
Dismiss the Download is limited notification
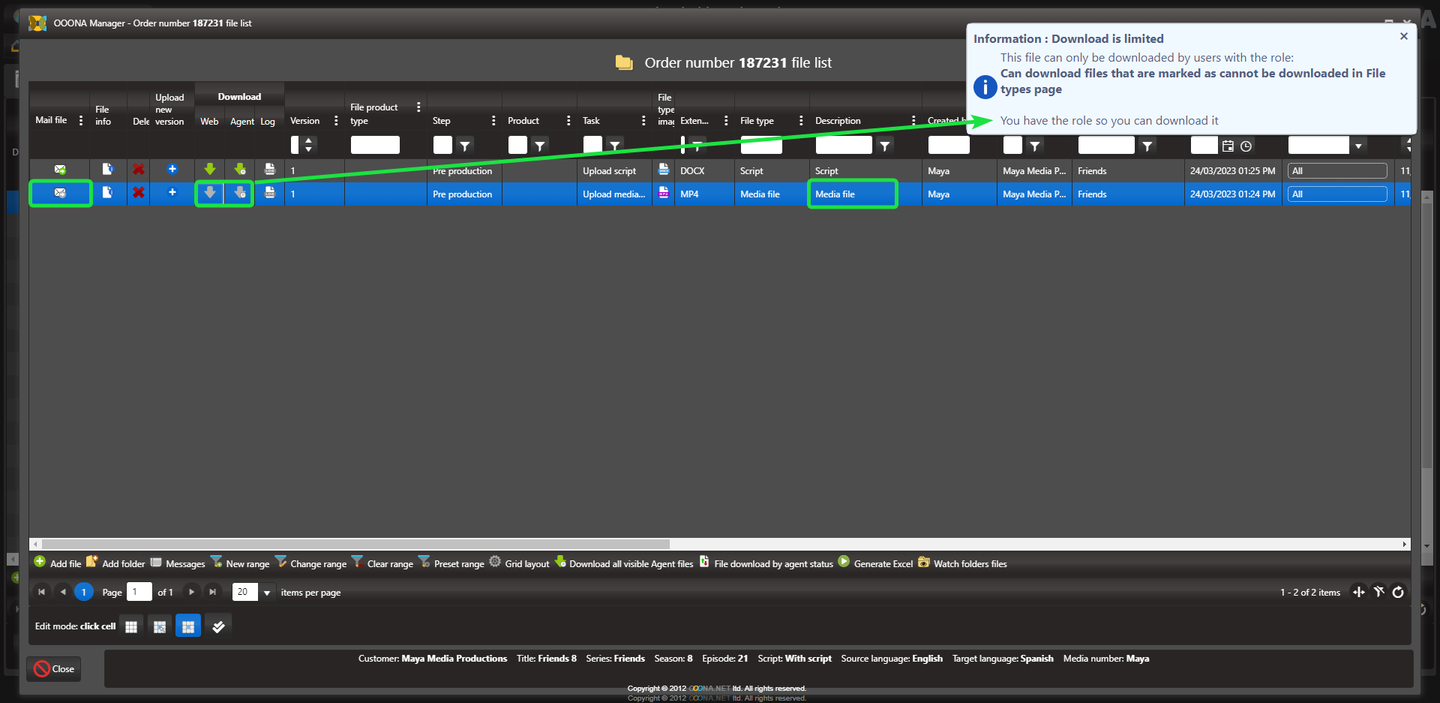click(1403, 36)
